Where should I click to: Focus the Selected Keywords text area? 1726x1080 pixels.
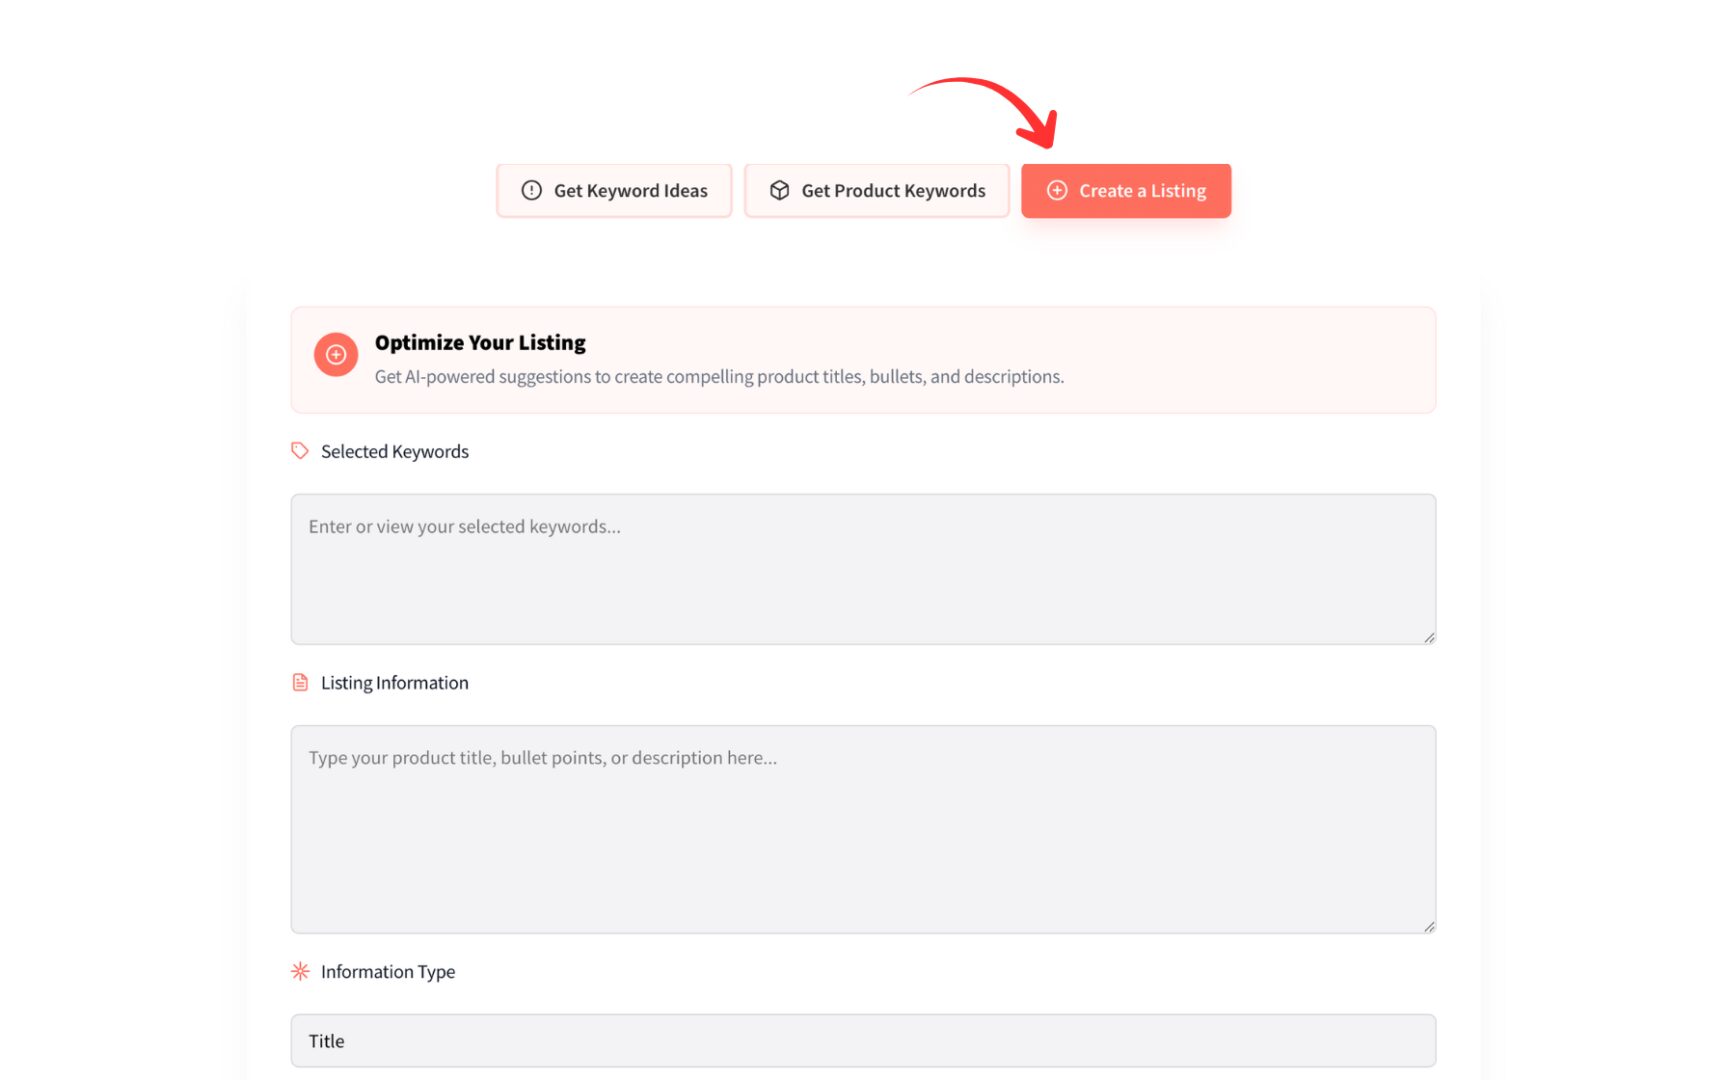[x=863, y=569]
